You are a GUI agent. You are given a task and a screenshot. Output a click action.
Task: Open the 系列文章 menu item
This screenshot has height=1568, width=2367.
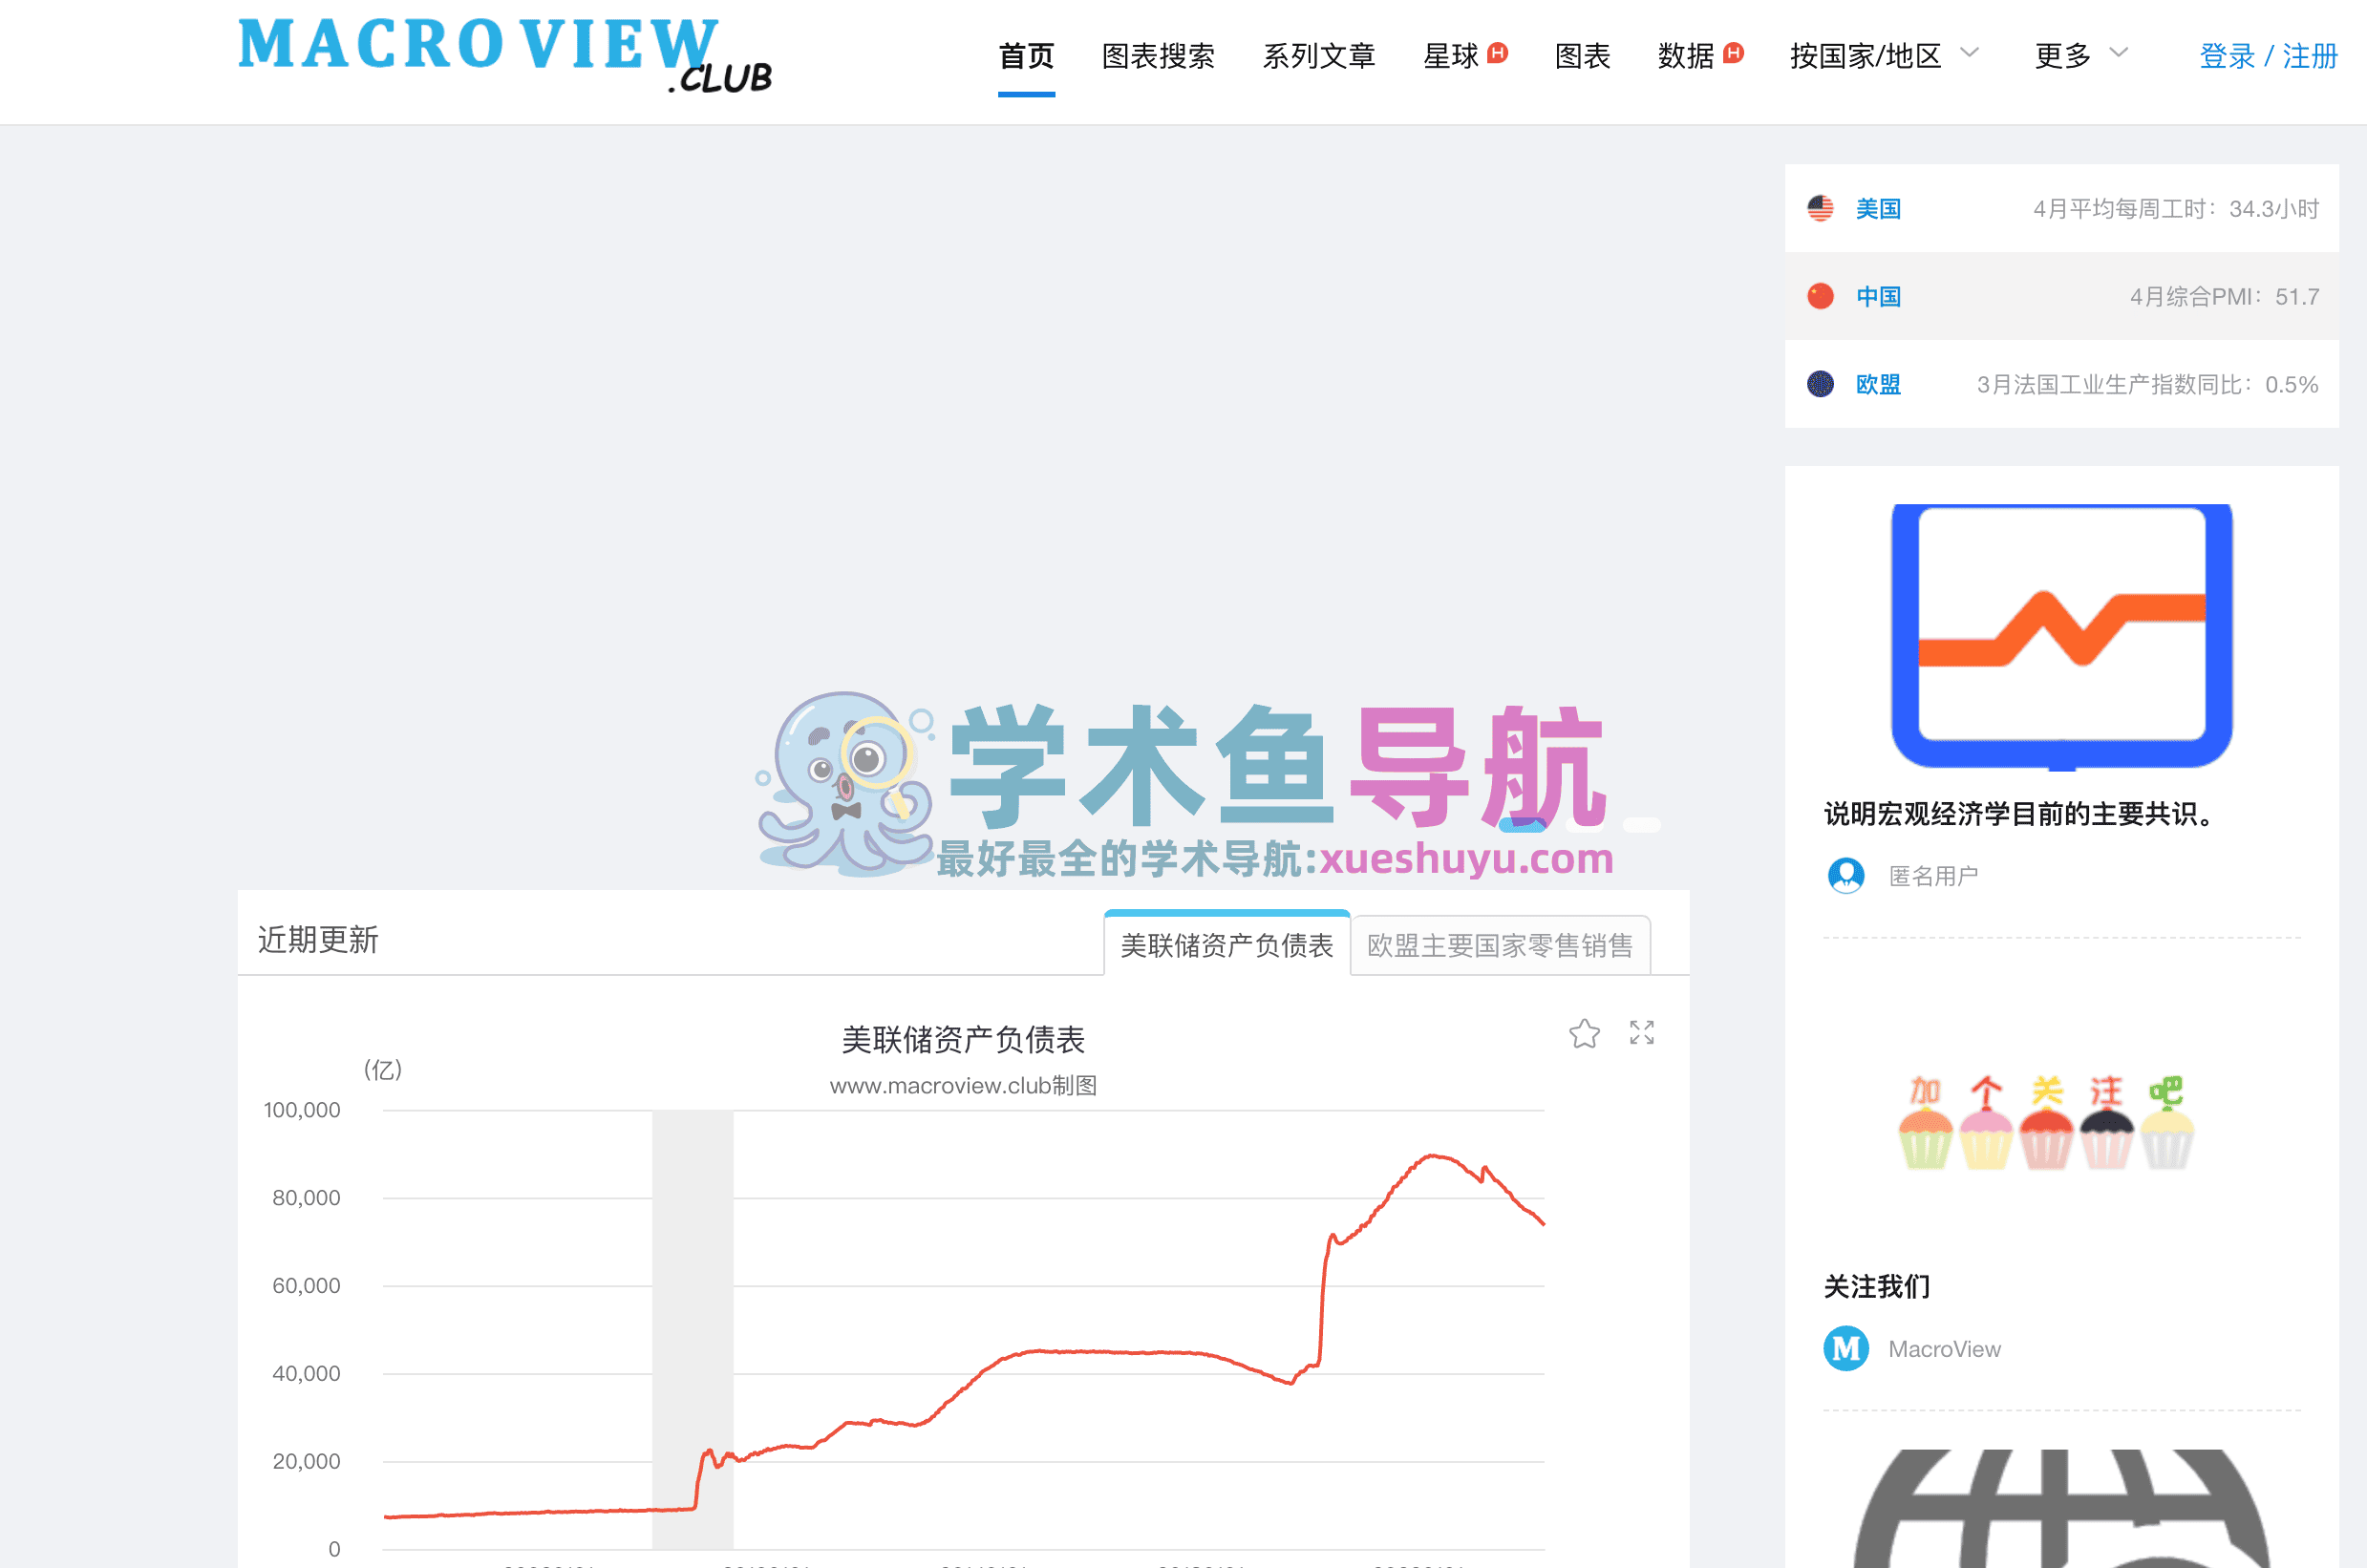1320,57
